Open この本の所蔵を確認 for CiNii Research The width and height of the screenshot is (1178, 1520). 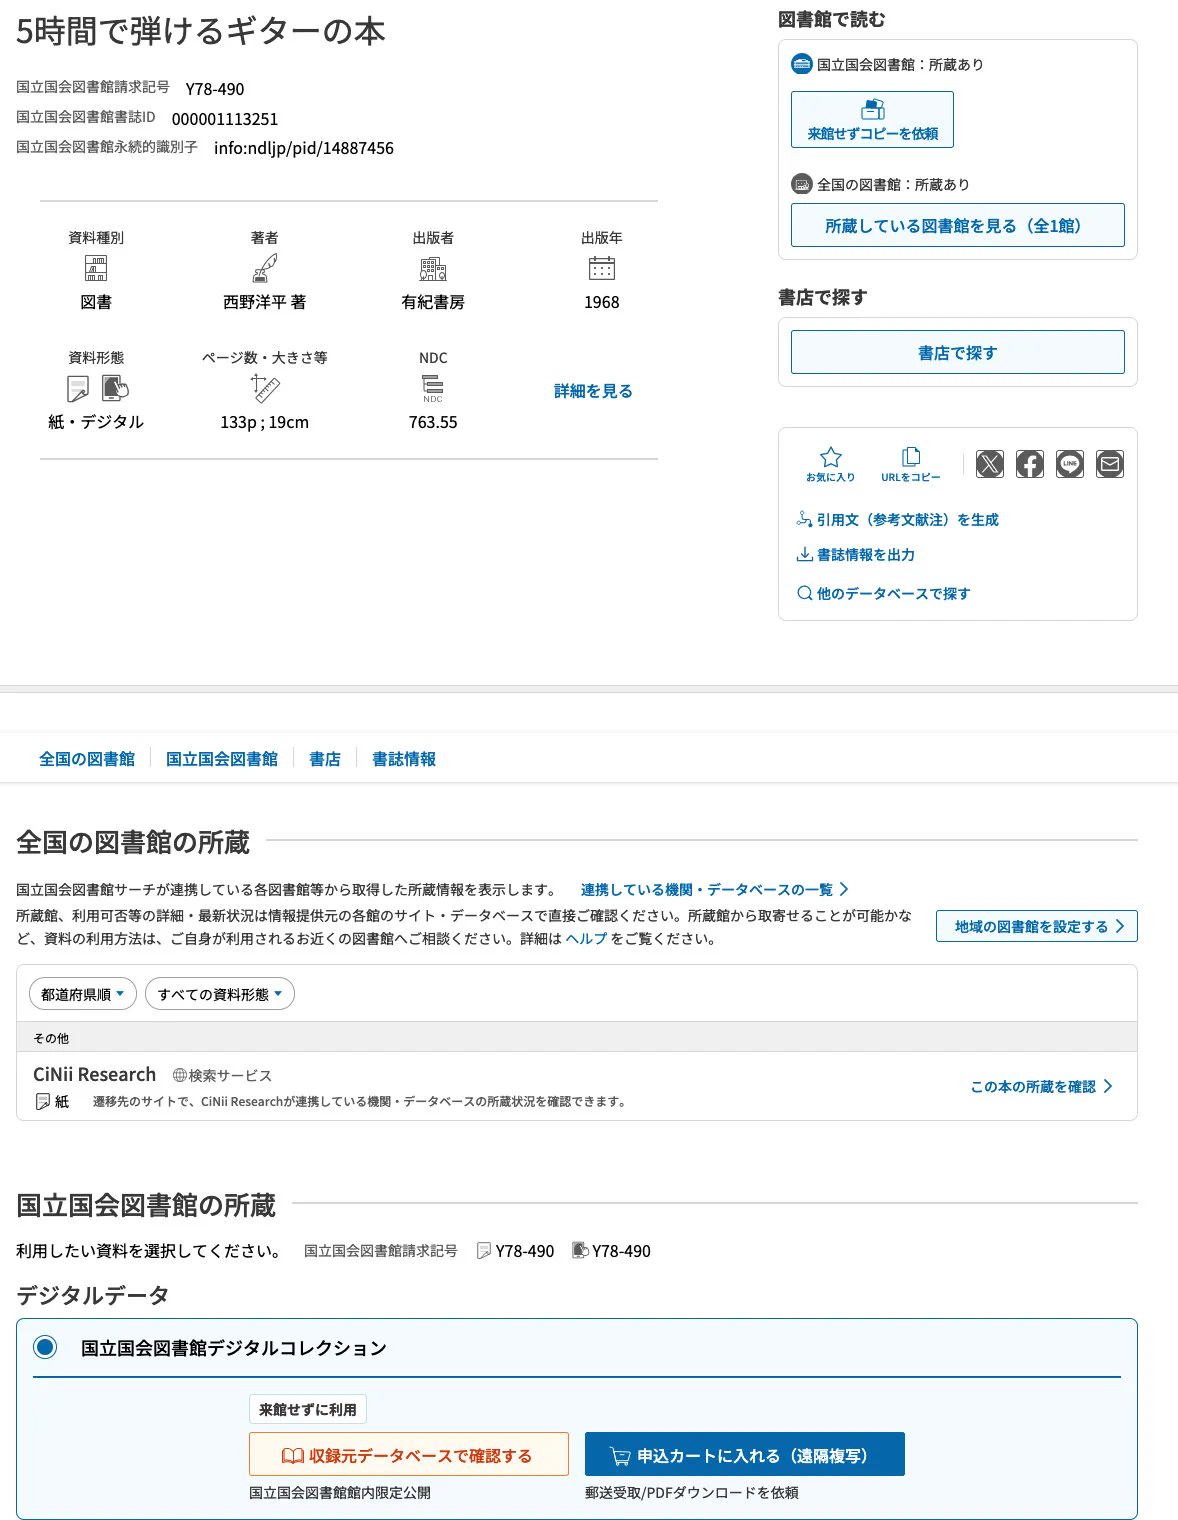point(1041,1086)
